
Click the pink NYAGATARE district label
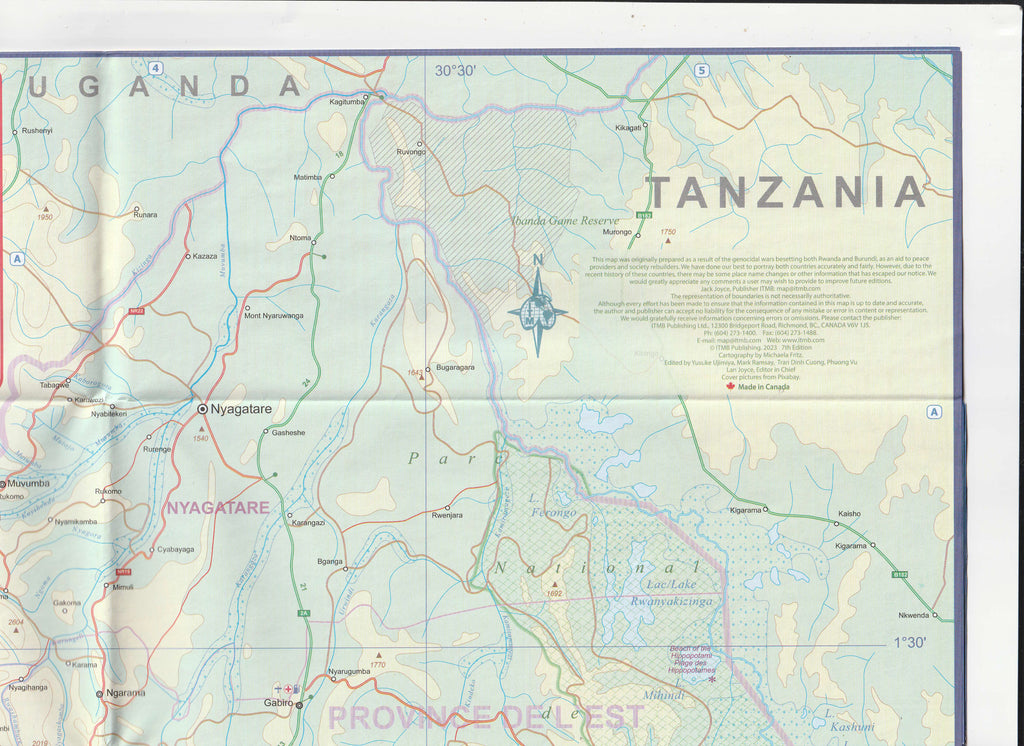tap(217, 508)
